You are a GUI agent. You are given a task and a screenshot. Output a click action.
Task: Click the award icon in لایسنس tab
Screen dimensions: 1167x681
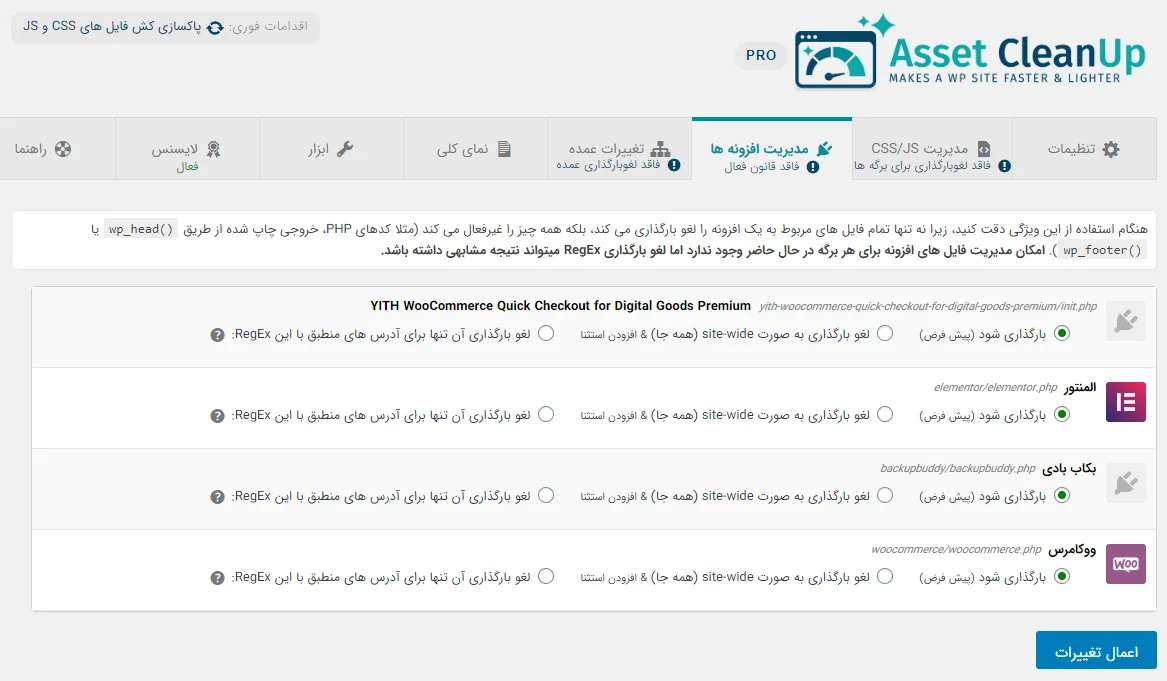(x=214, y=149)
